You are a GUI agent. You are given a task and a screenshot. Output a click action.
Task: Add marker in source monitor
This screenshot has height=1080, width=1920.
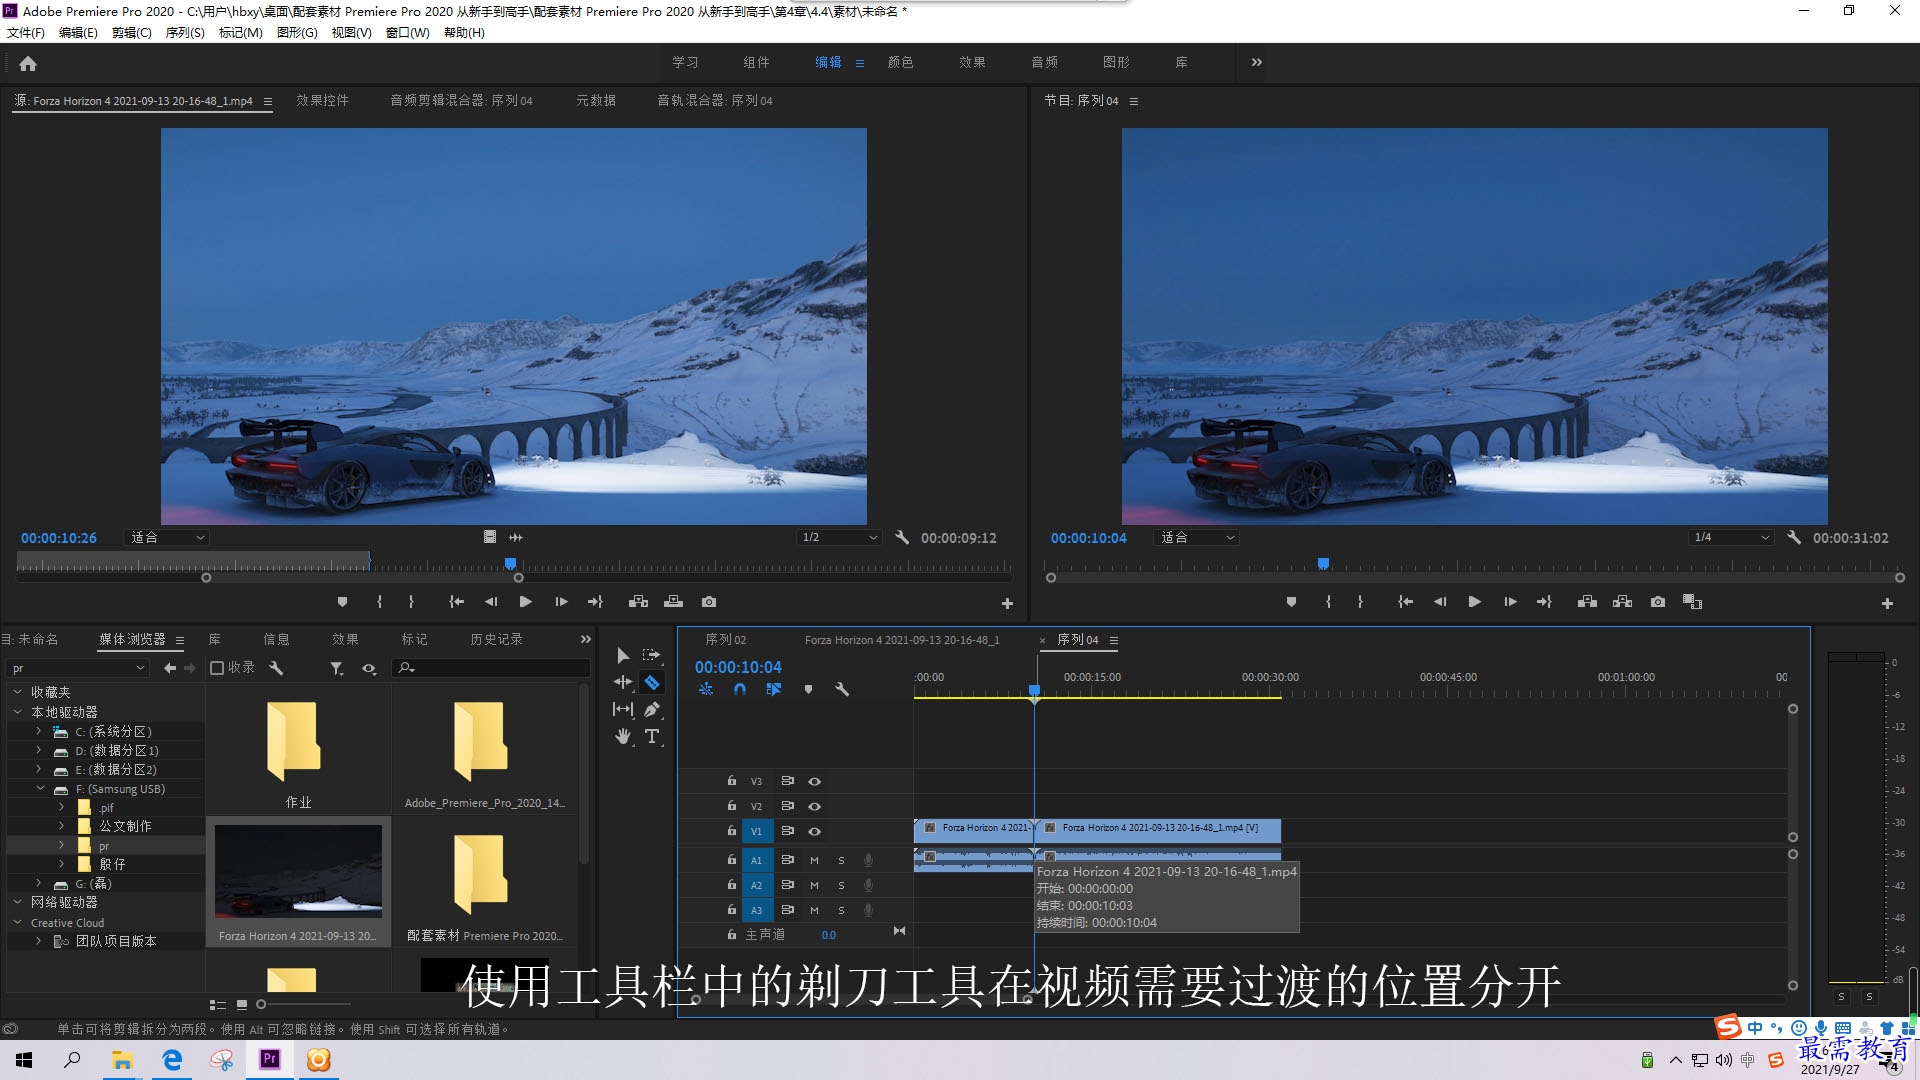342,602
